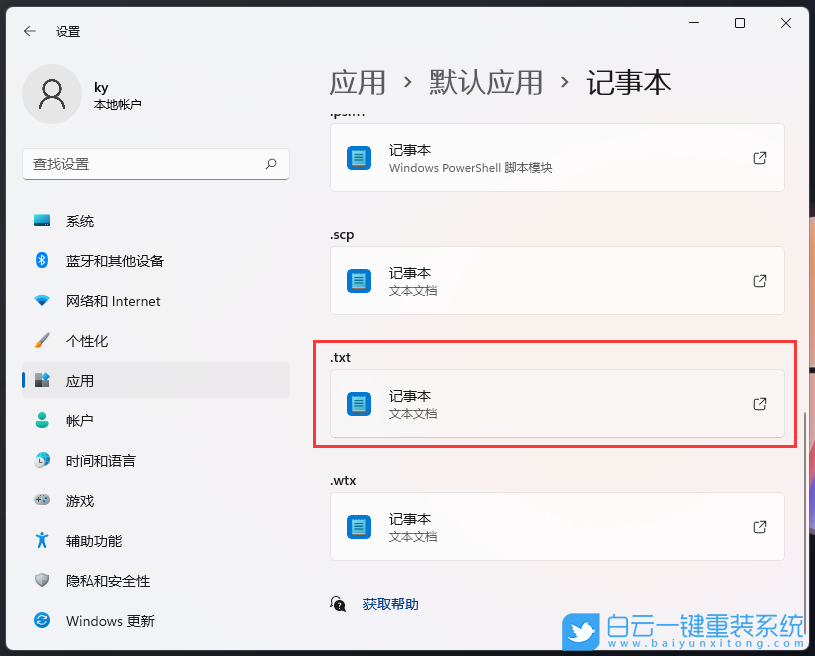Open 默认应用 from the breadcrumb

[x=486, y=83]
